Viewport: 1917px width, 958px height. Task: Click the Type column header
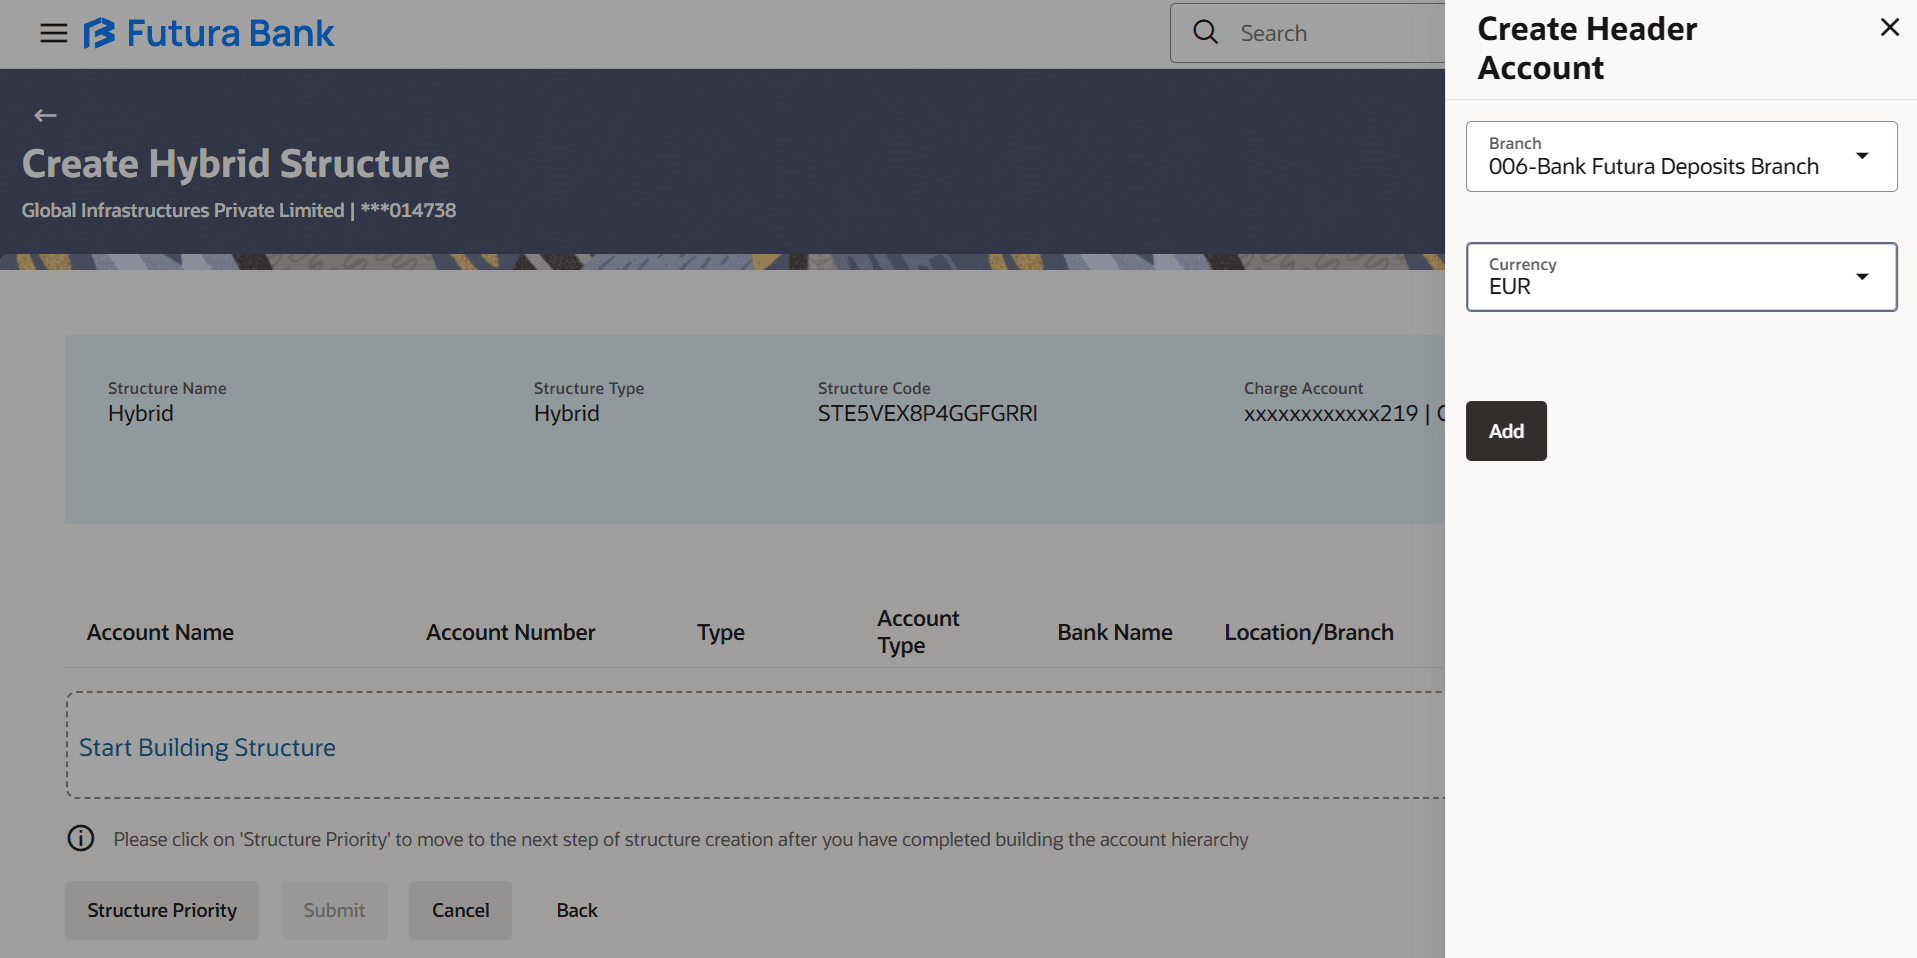[721, 632]
